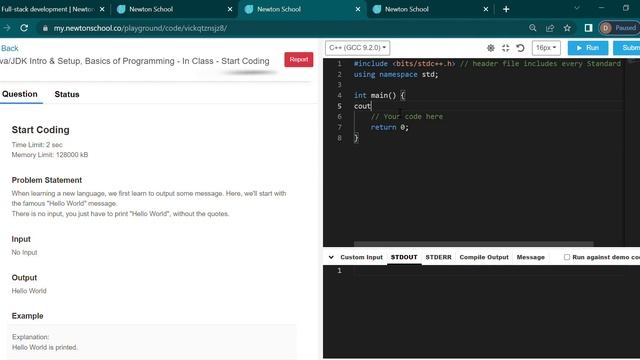The height and width of the screenshot is (360, 640).
Task: Close the last Newton School tab
Action: (486, 9)
